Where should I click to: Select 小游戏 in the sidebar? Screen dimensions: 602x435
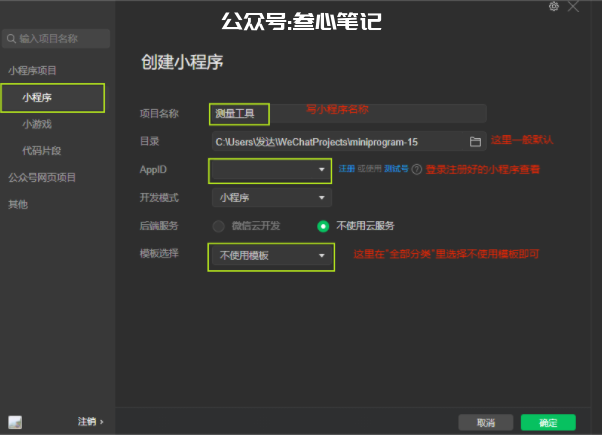coord(37,124)
